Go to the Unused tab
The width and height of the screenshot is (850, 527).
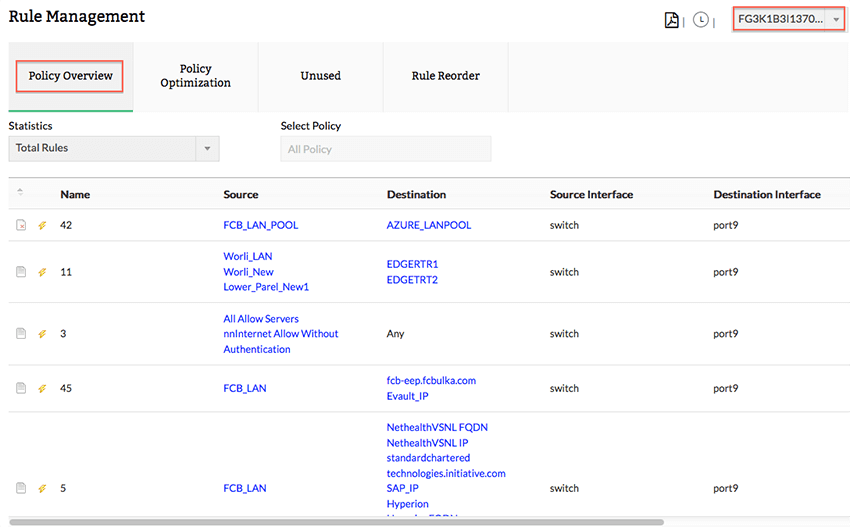(320, 76)
